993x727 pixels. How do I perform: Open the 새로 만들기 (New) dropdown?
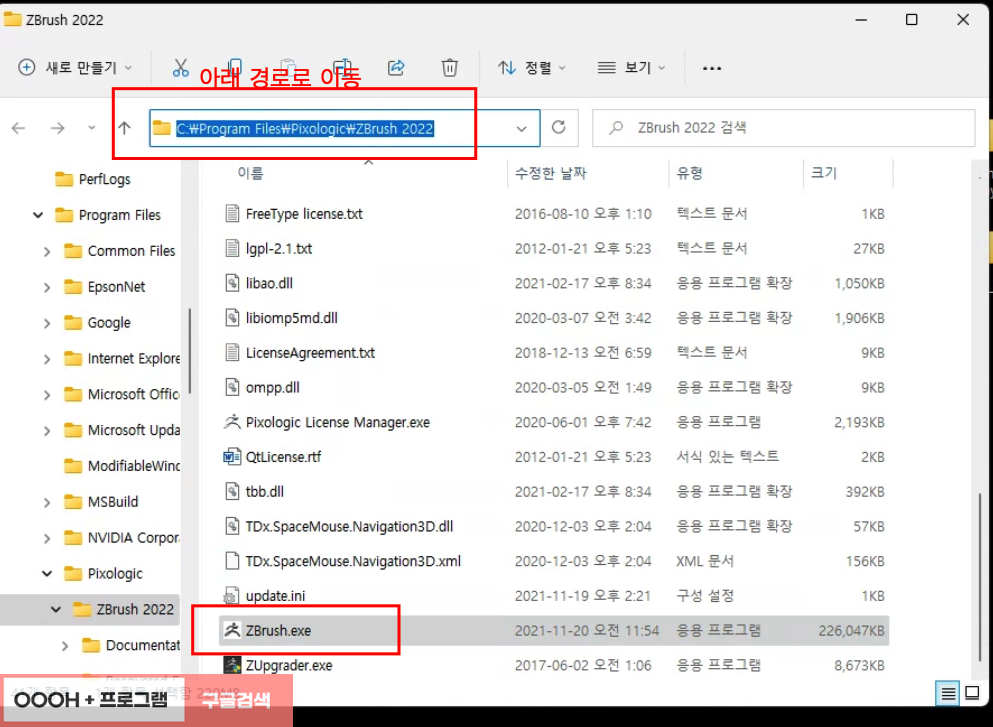click(x=75, y=67)
